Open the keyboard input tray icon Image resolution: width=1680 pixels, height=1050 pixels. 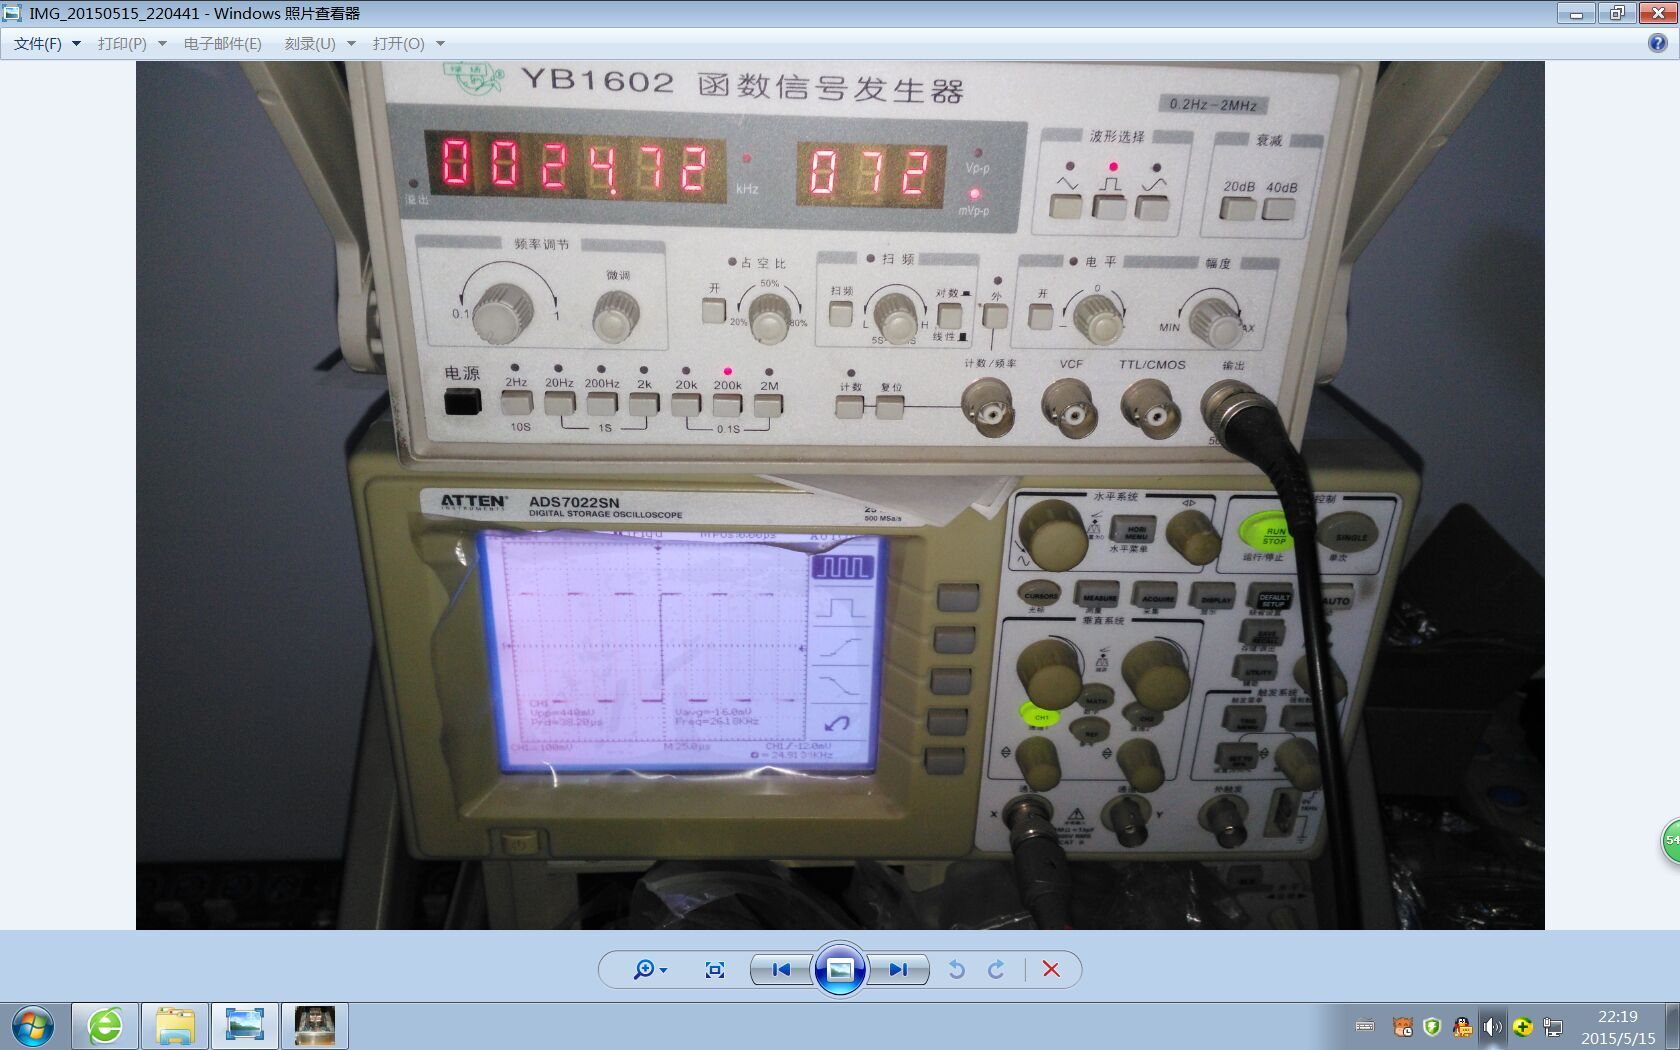click(1364, 1026)
